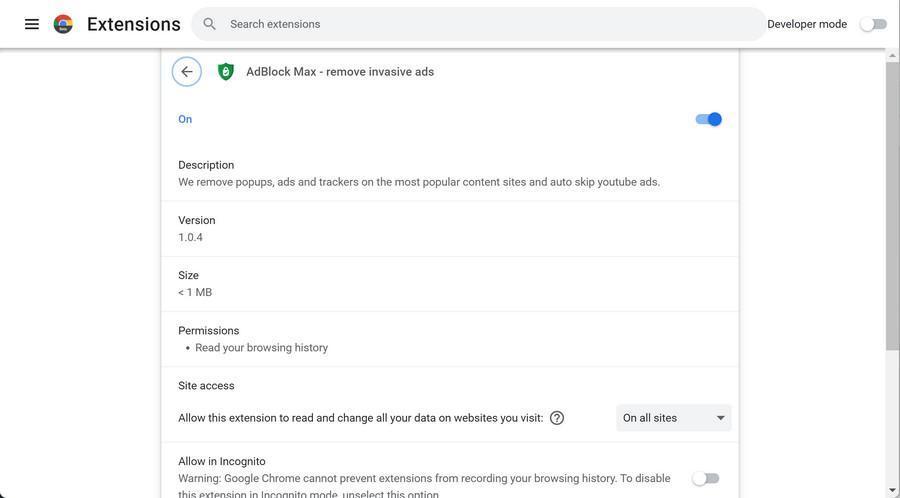Go back using the arrow button

pos(187,72)
